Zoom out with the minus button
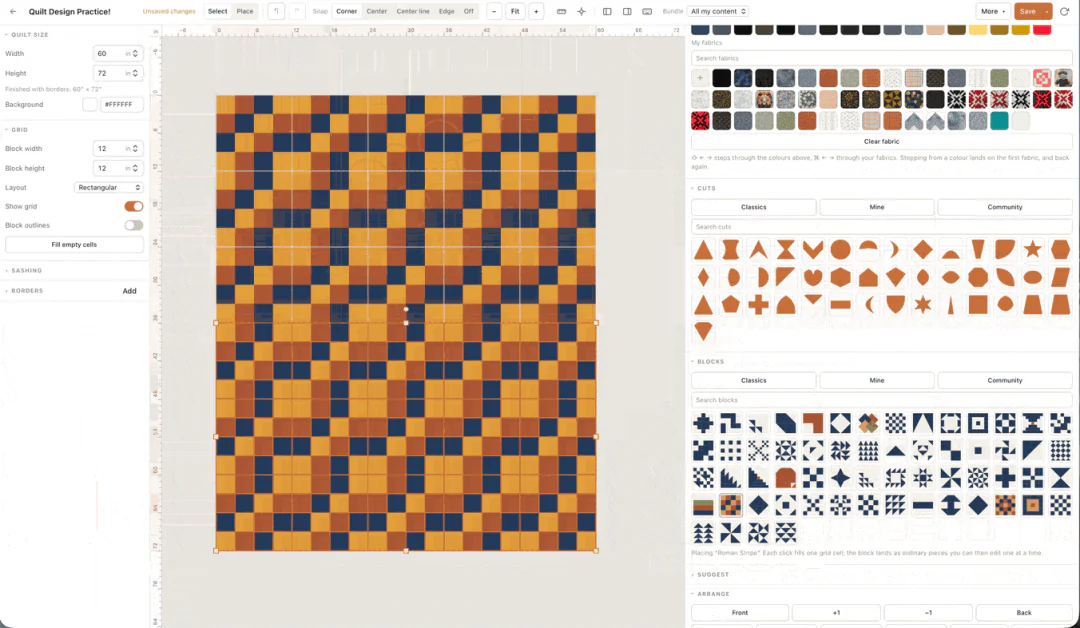This screenshot has width=1080, height=628. pyautogui.click(x=494, y=11)
